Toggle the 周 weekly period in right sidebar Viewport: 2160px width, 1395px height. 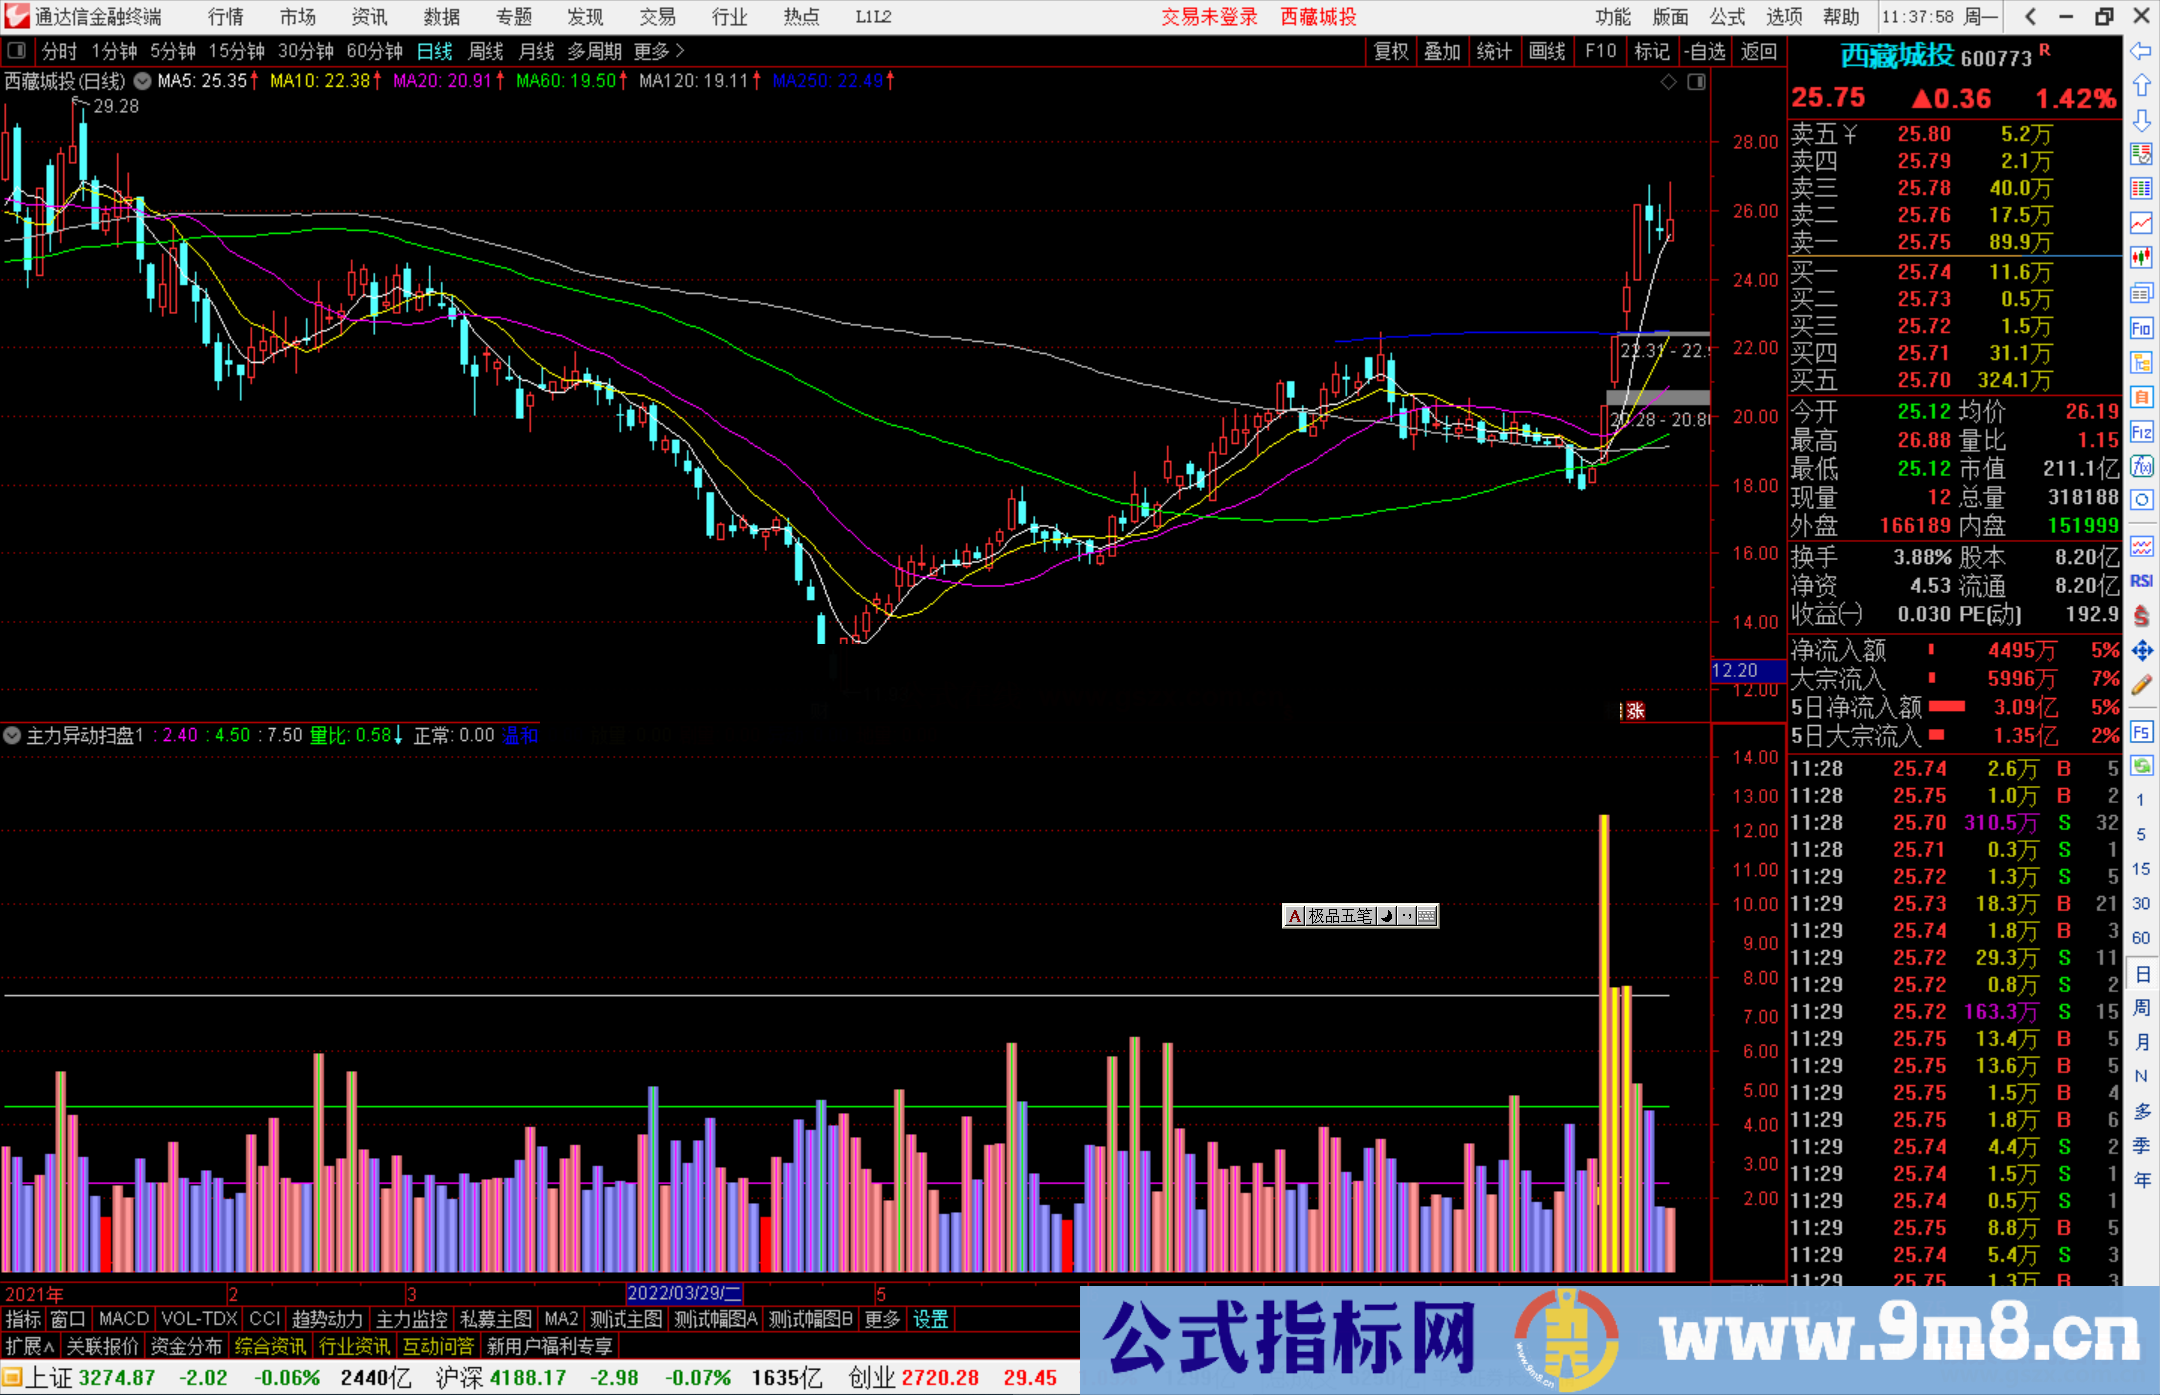click(2141, 1007)
